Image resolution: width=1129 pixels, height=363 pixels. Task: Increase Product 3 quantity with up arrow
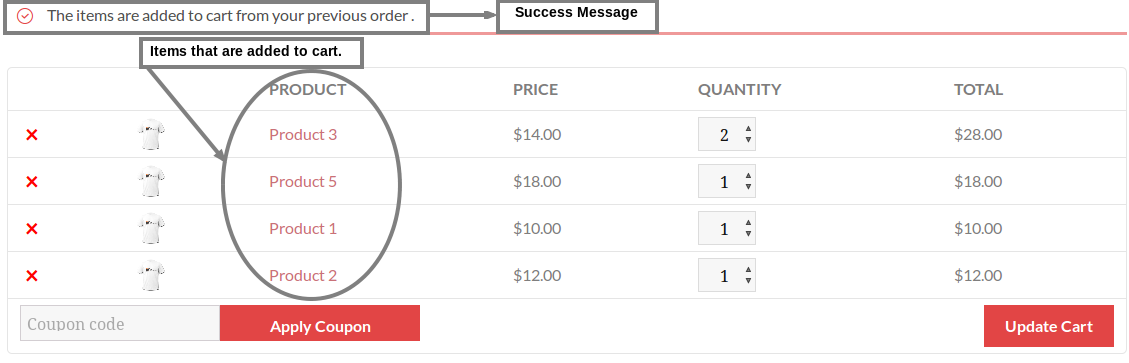tap(748, 130)
